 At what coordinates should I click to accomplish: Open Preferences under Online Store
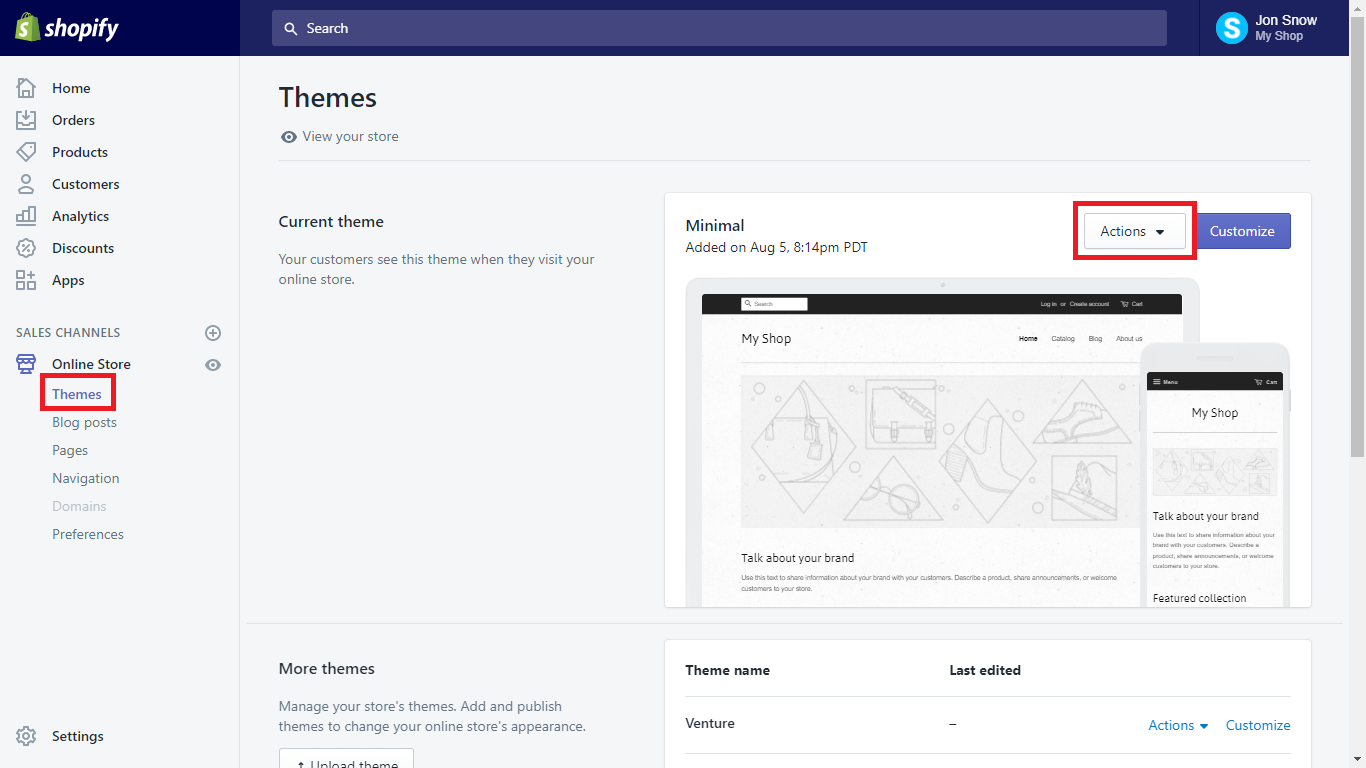[x=88, y=534]
